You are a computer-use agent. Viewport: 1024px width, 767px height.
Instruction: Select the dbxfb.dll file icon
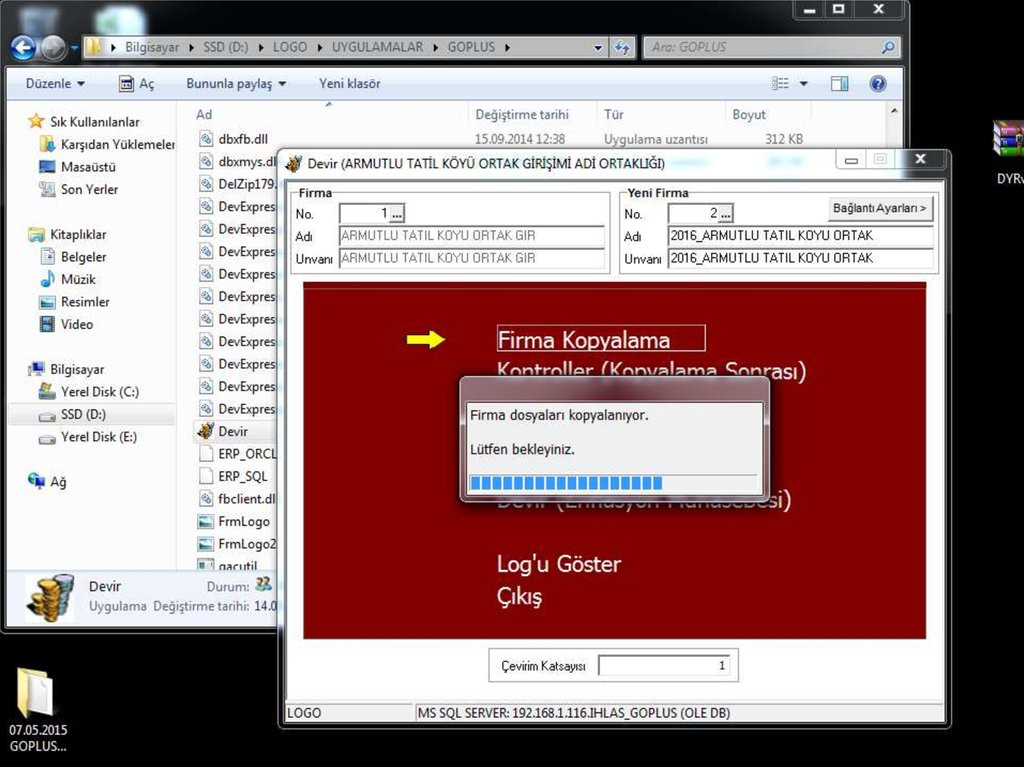point(206,139)
